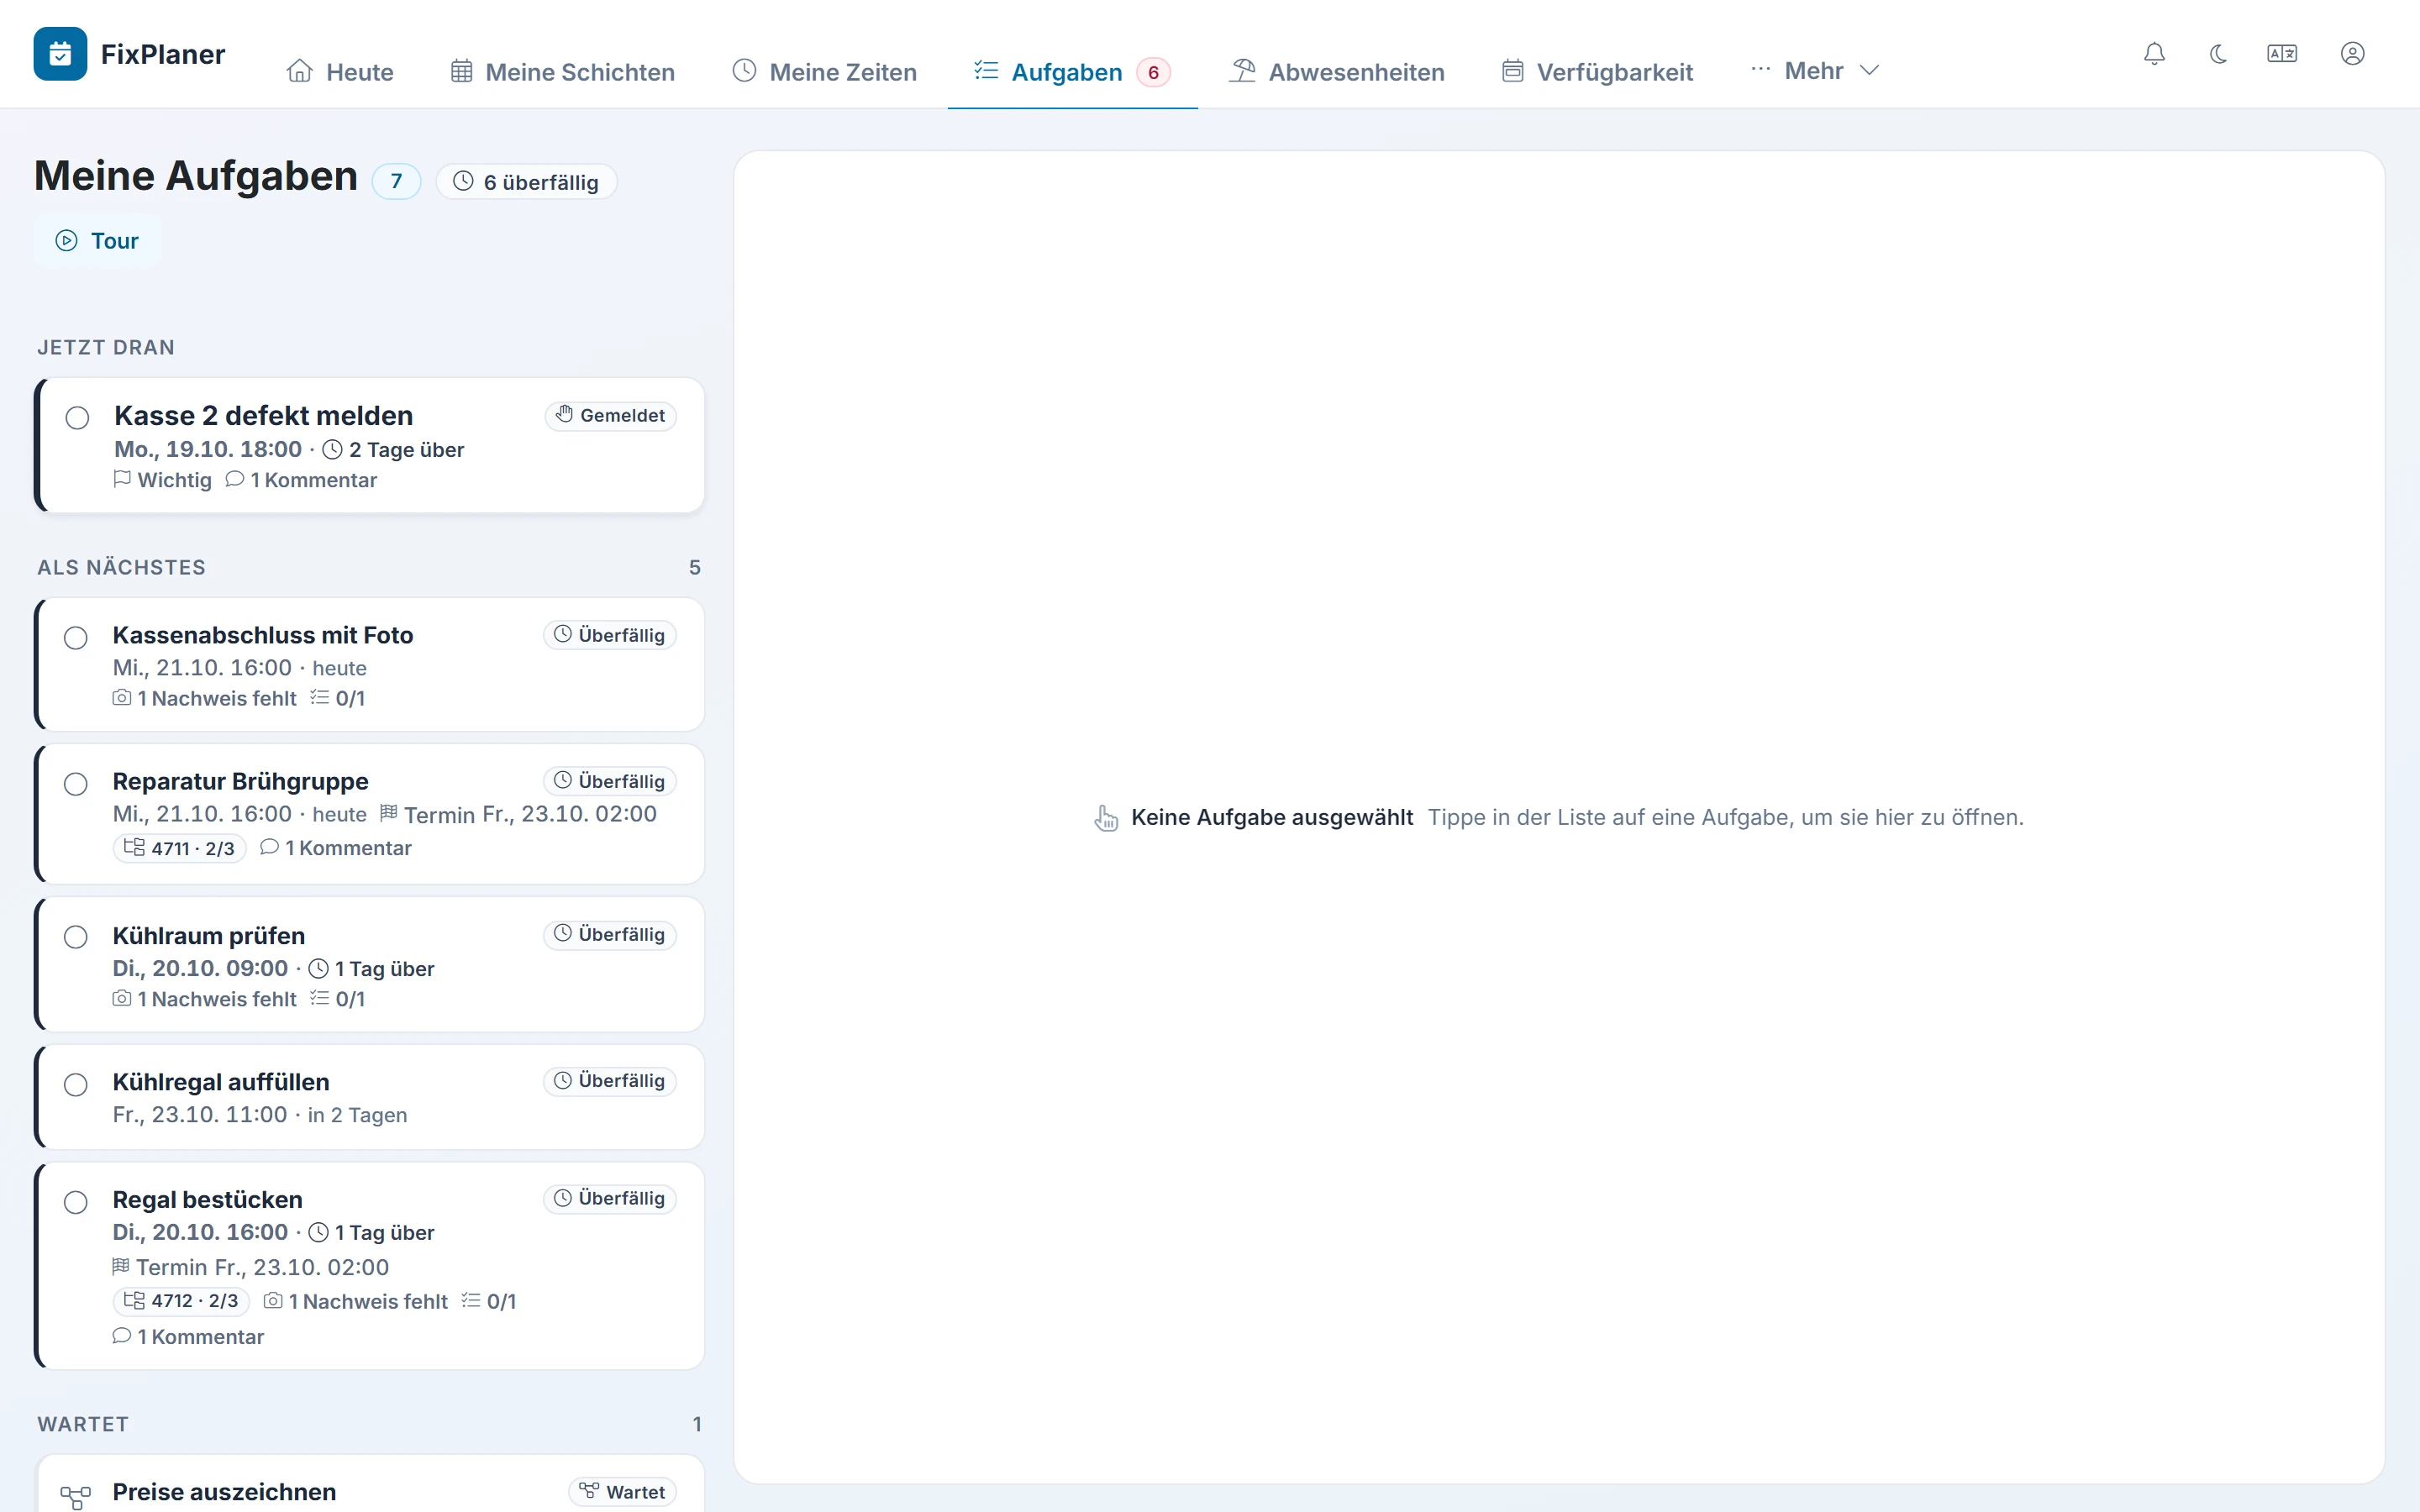
Task: Go to the Meine Zeiten tab
Action: (x=825, y=72)
